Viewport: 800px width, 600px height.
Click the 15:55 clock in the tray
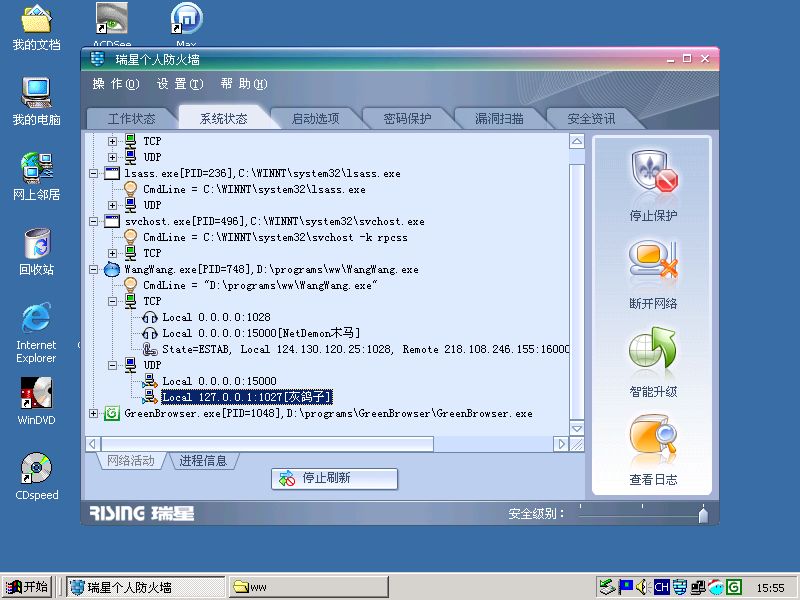point(770,588)
